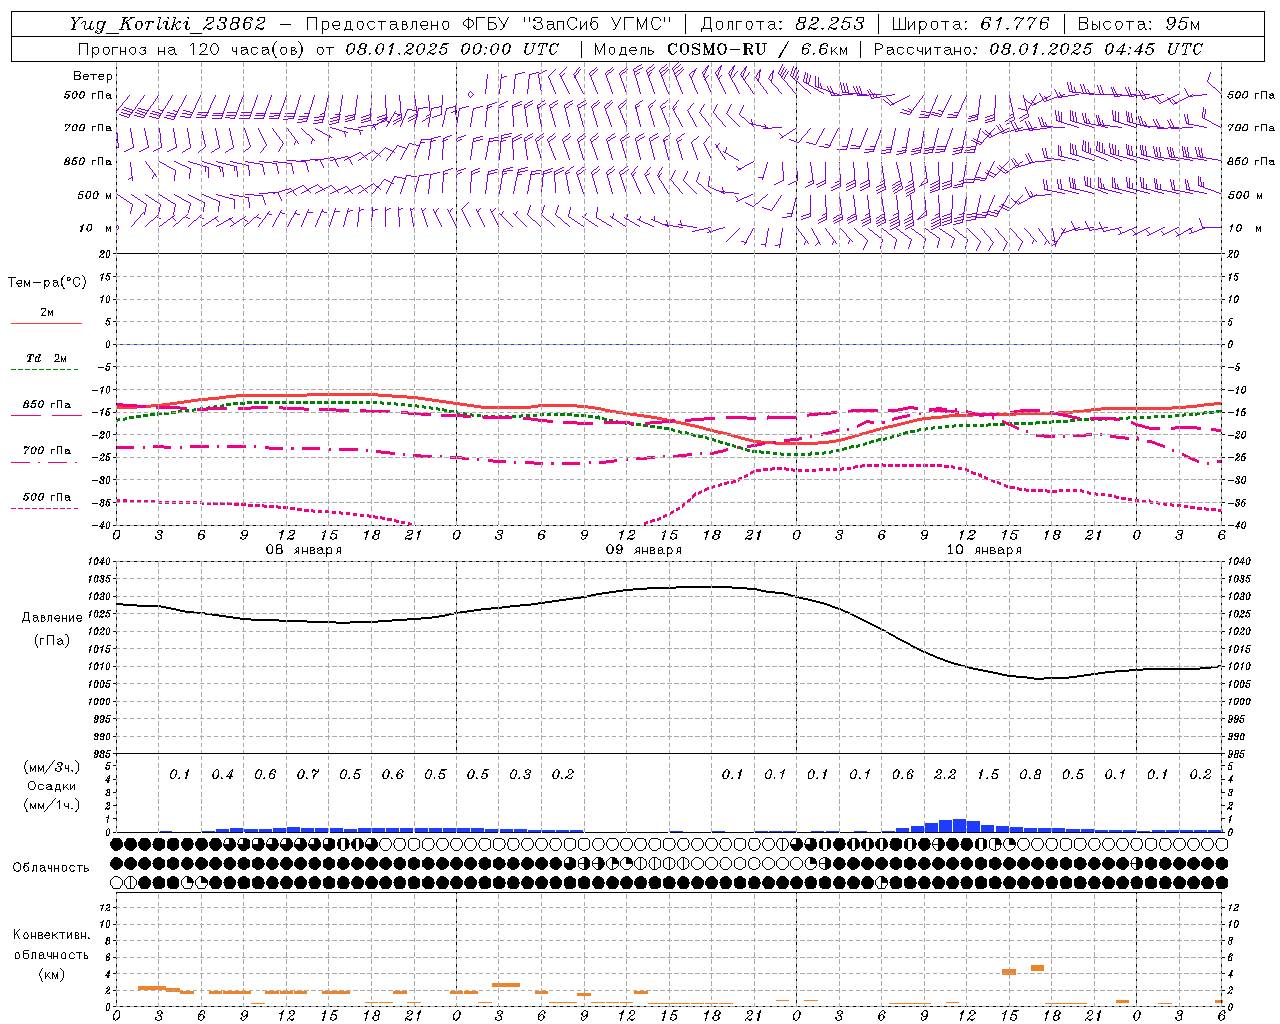
Task: Click the 08 января date label
Action: [304, 550]
